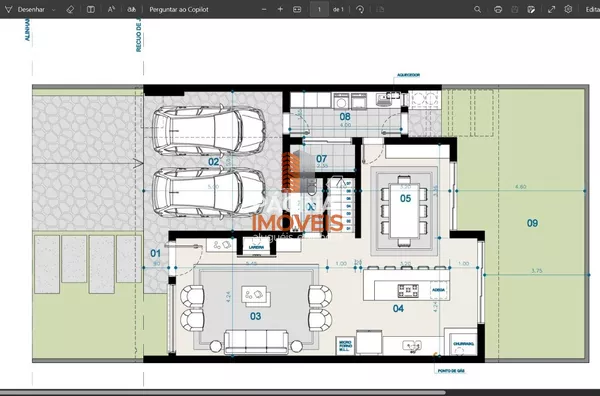This screenshot has width=600, height=396.
Task: Open the Desenhar options dropdown arrow
Action: tap(54, 10)
